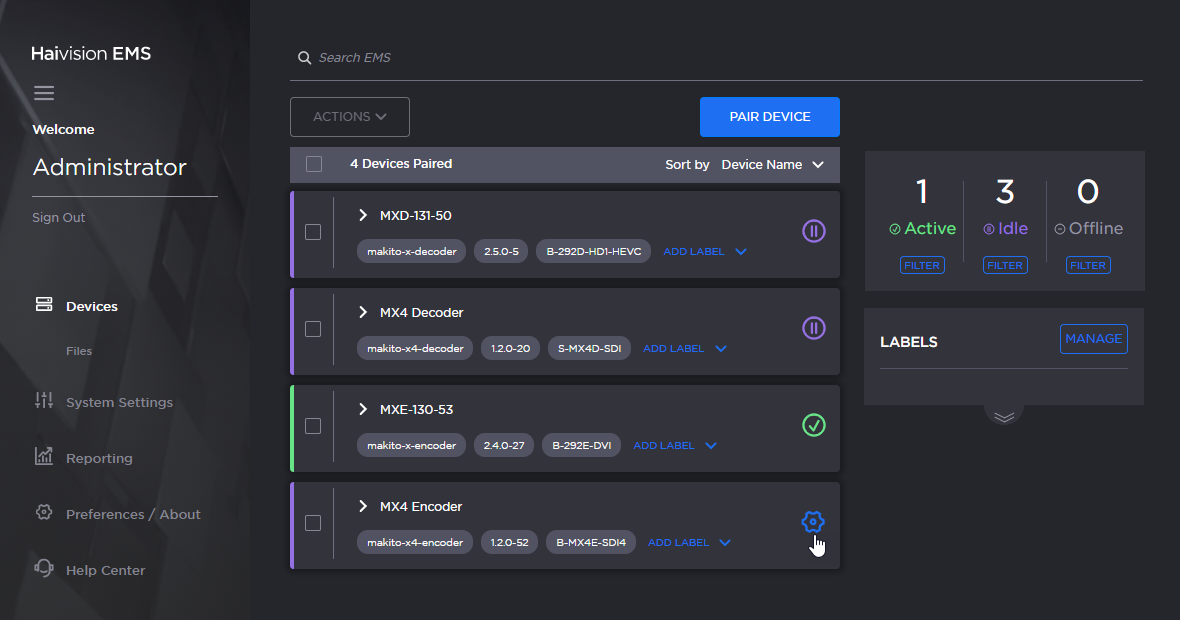
Task: Open the Reporting section via its chart icon
Action: coord(42,457)
